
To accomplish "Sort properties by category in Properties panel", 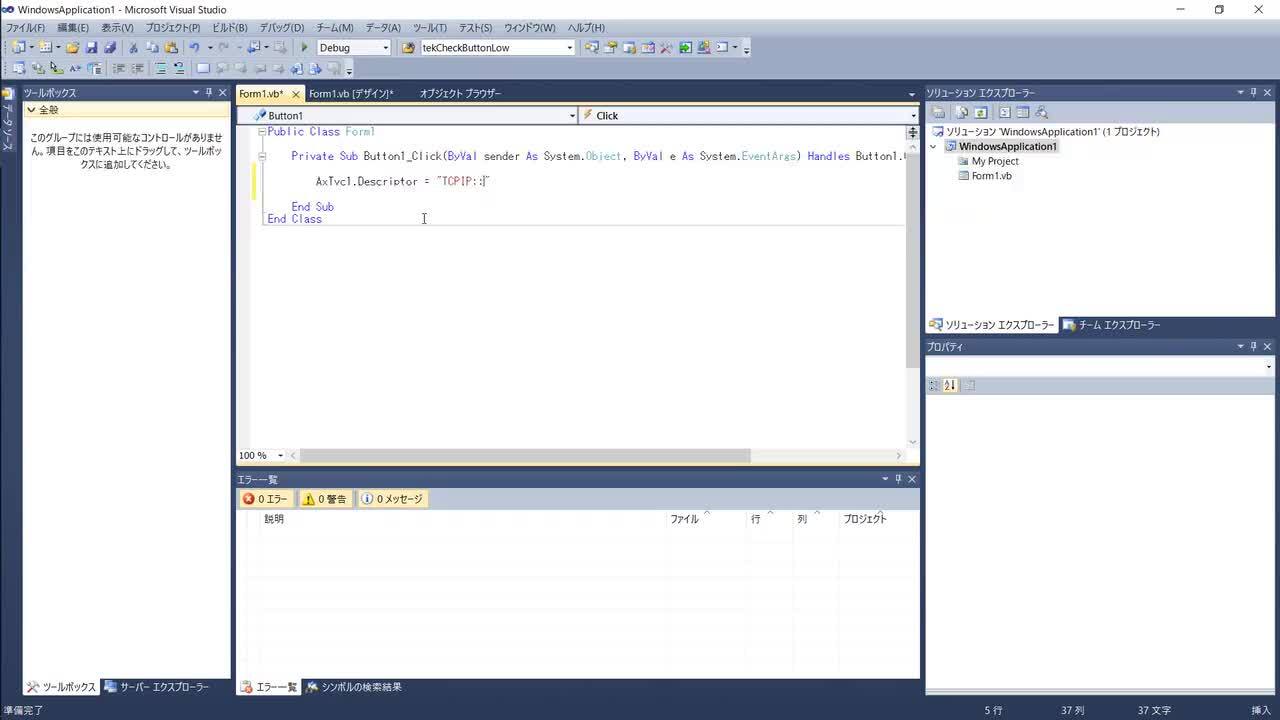I will coord(934,385).
